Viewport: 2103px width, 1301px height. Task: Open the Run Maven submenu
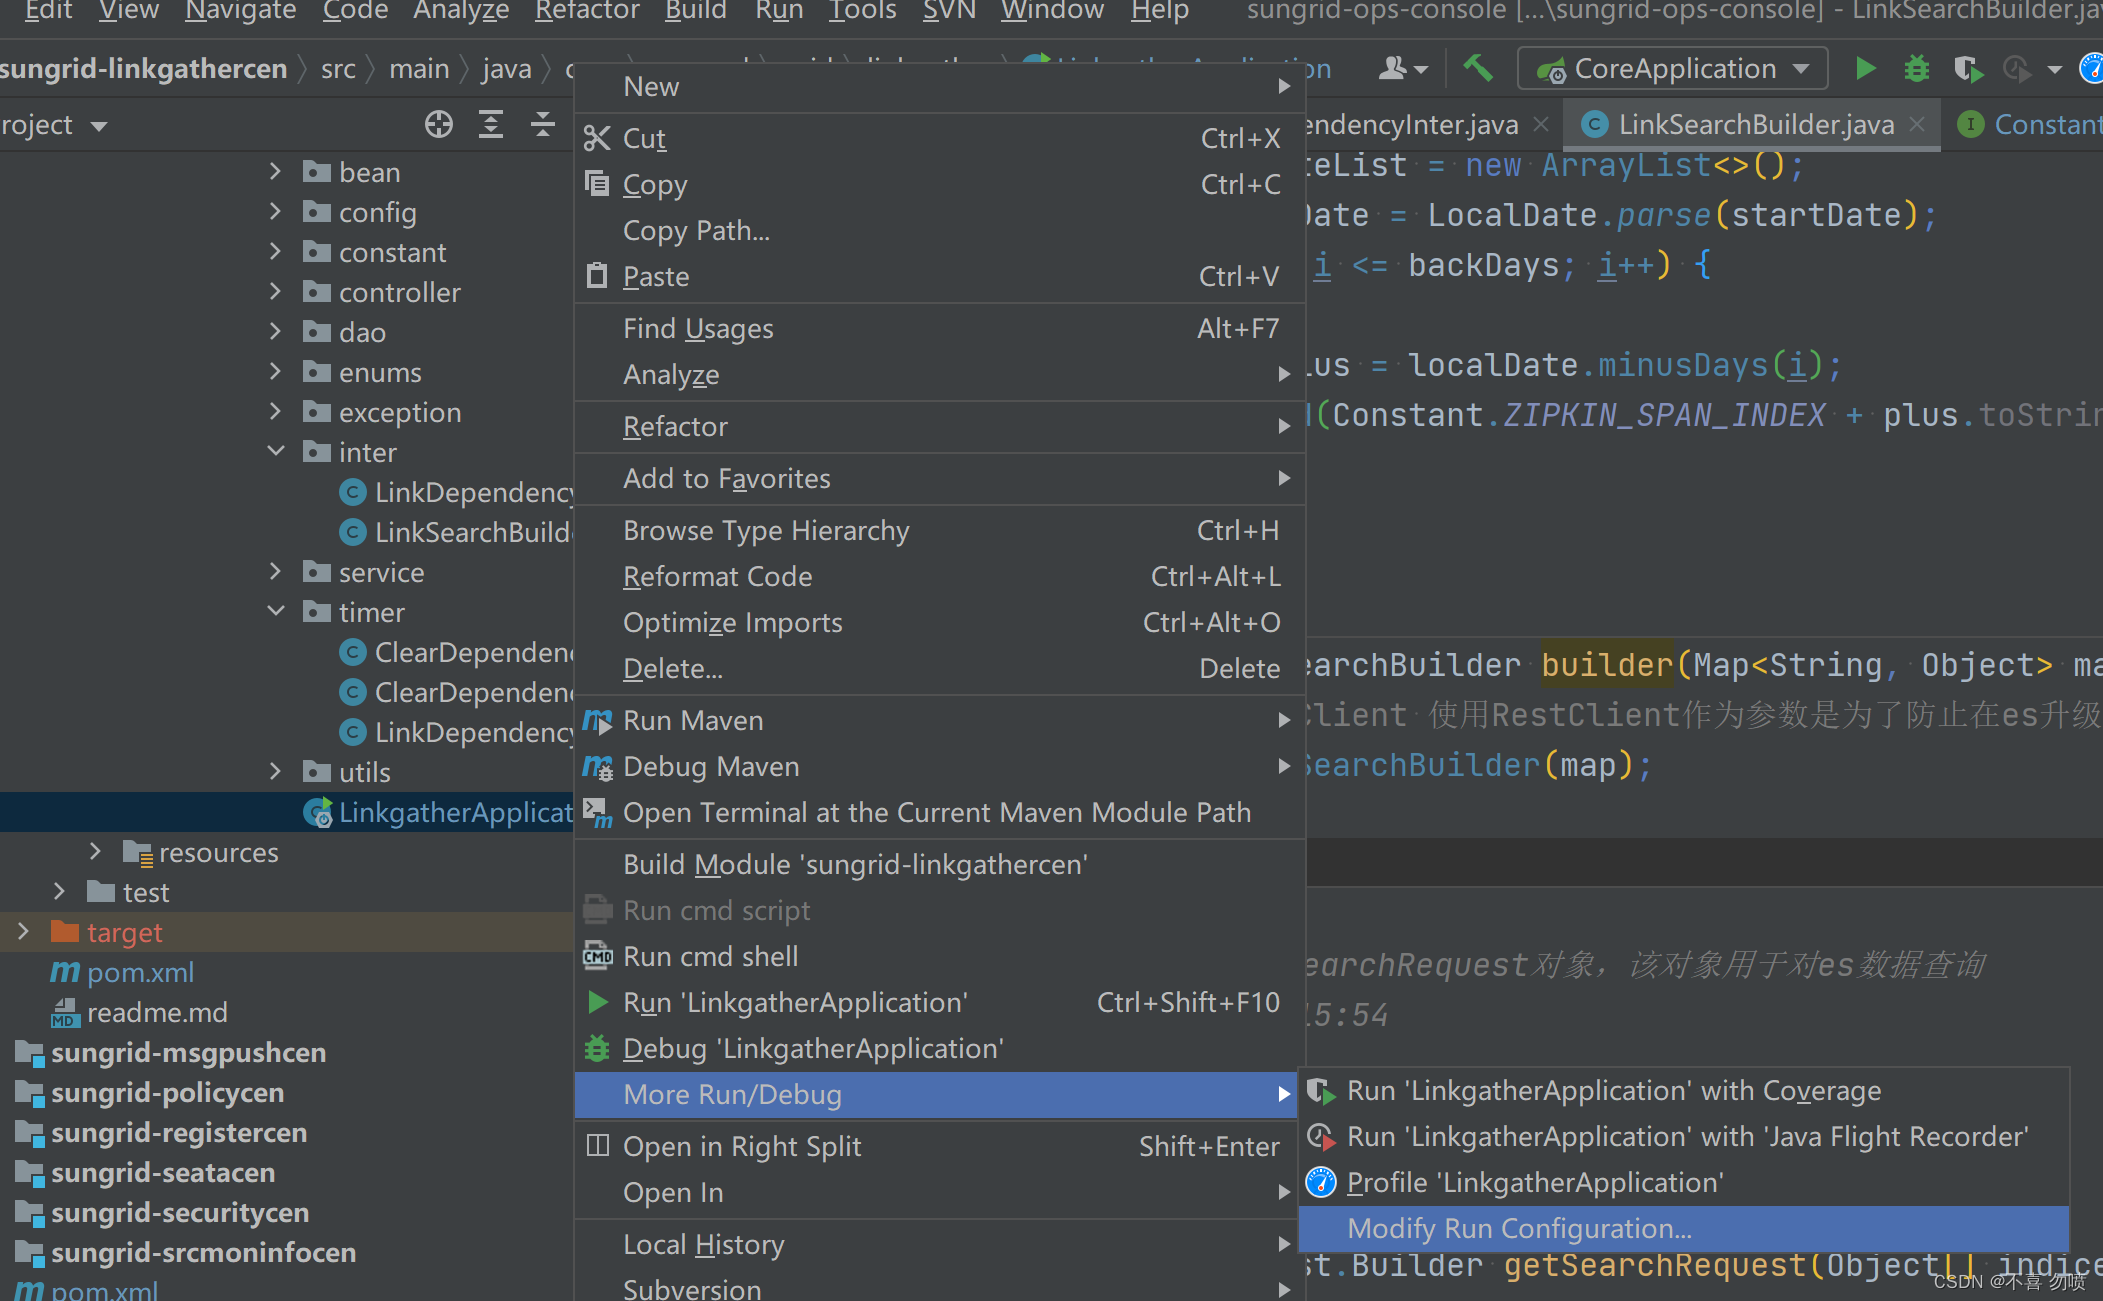coord(940,720)
